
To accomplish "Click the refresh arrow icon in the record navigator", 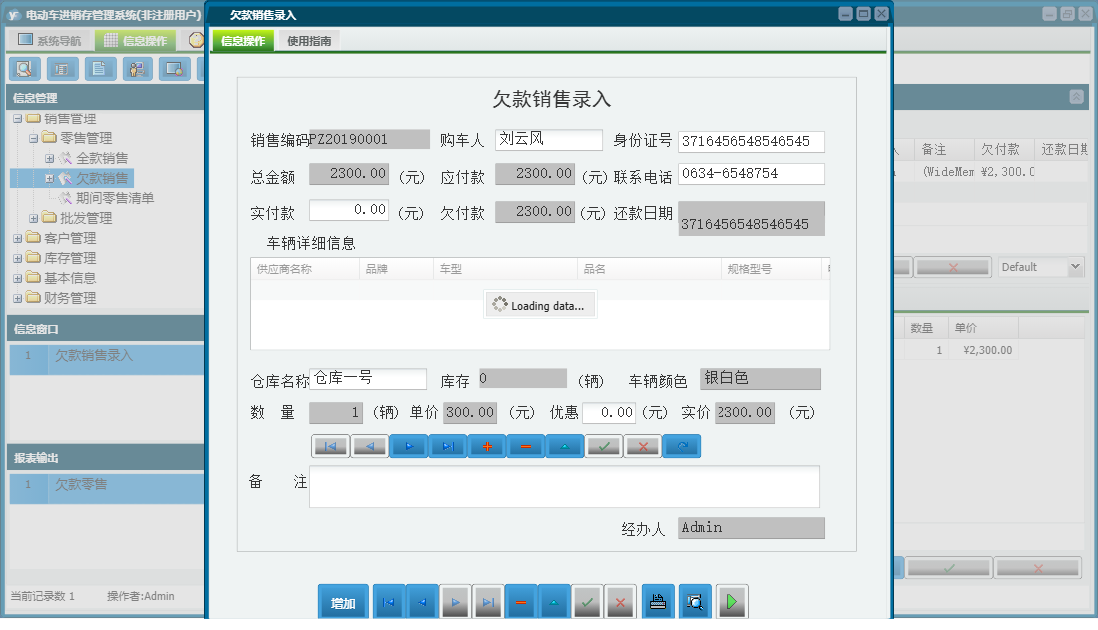I will (680, 446).
